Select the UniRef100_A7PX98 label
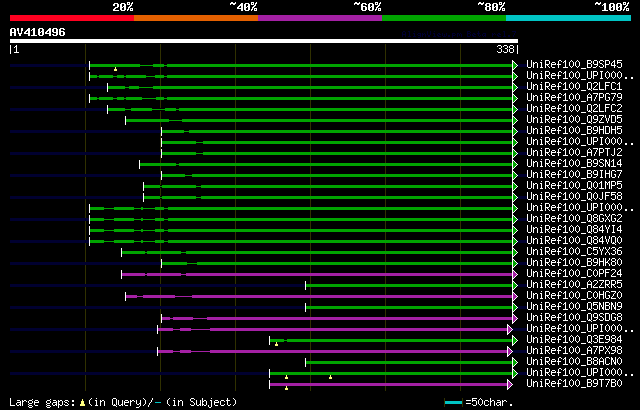This screenshot has height=410, width=640. [x=574, y=350]
